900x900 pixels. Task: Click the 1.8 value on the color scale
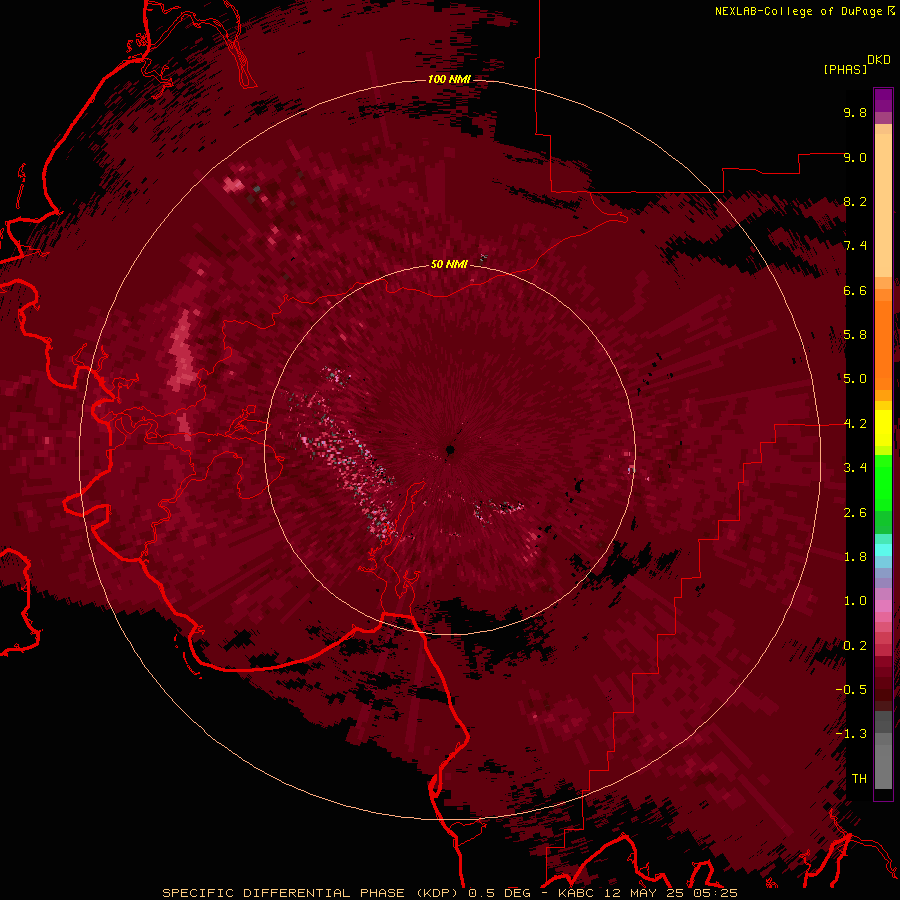[855, 557]
